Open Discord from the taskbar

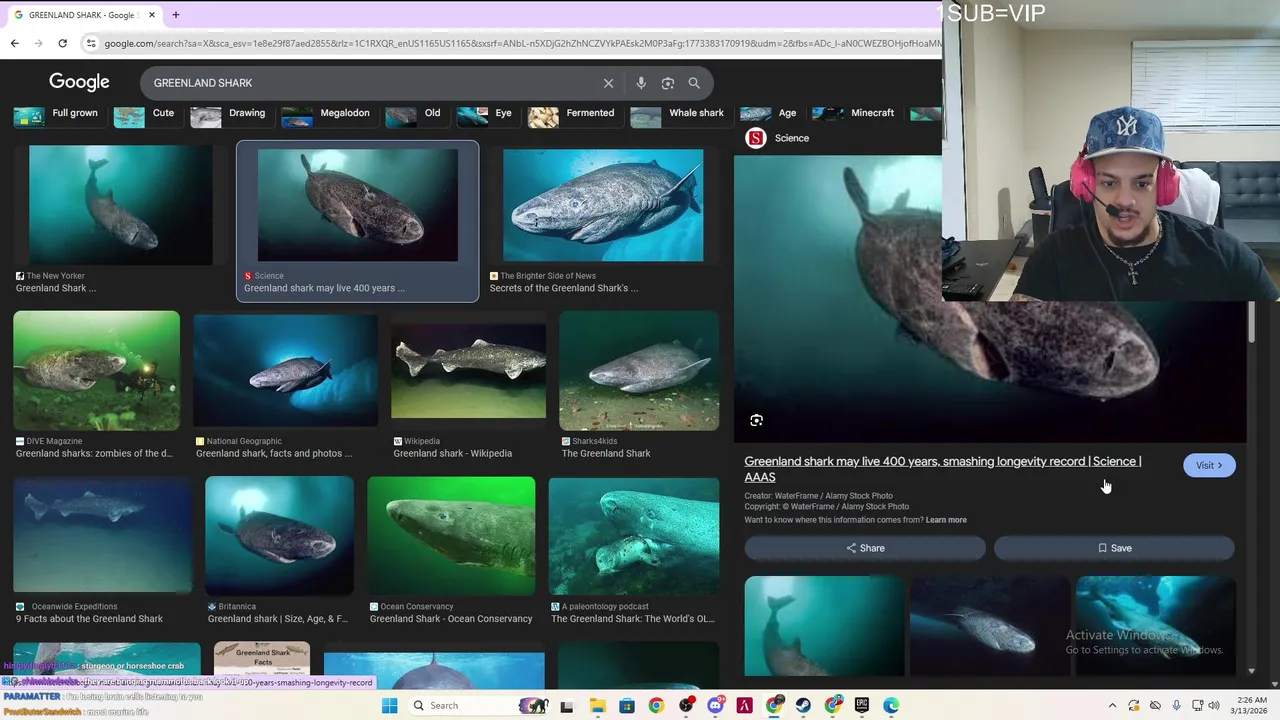click(x=715, y=705)
